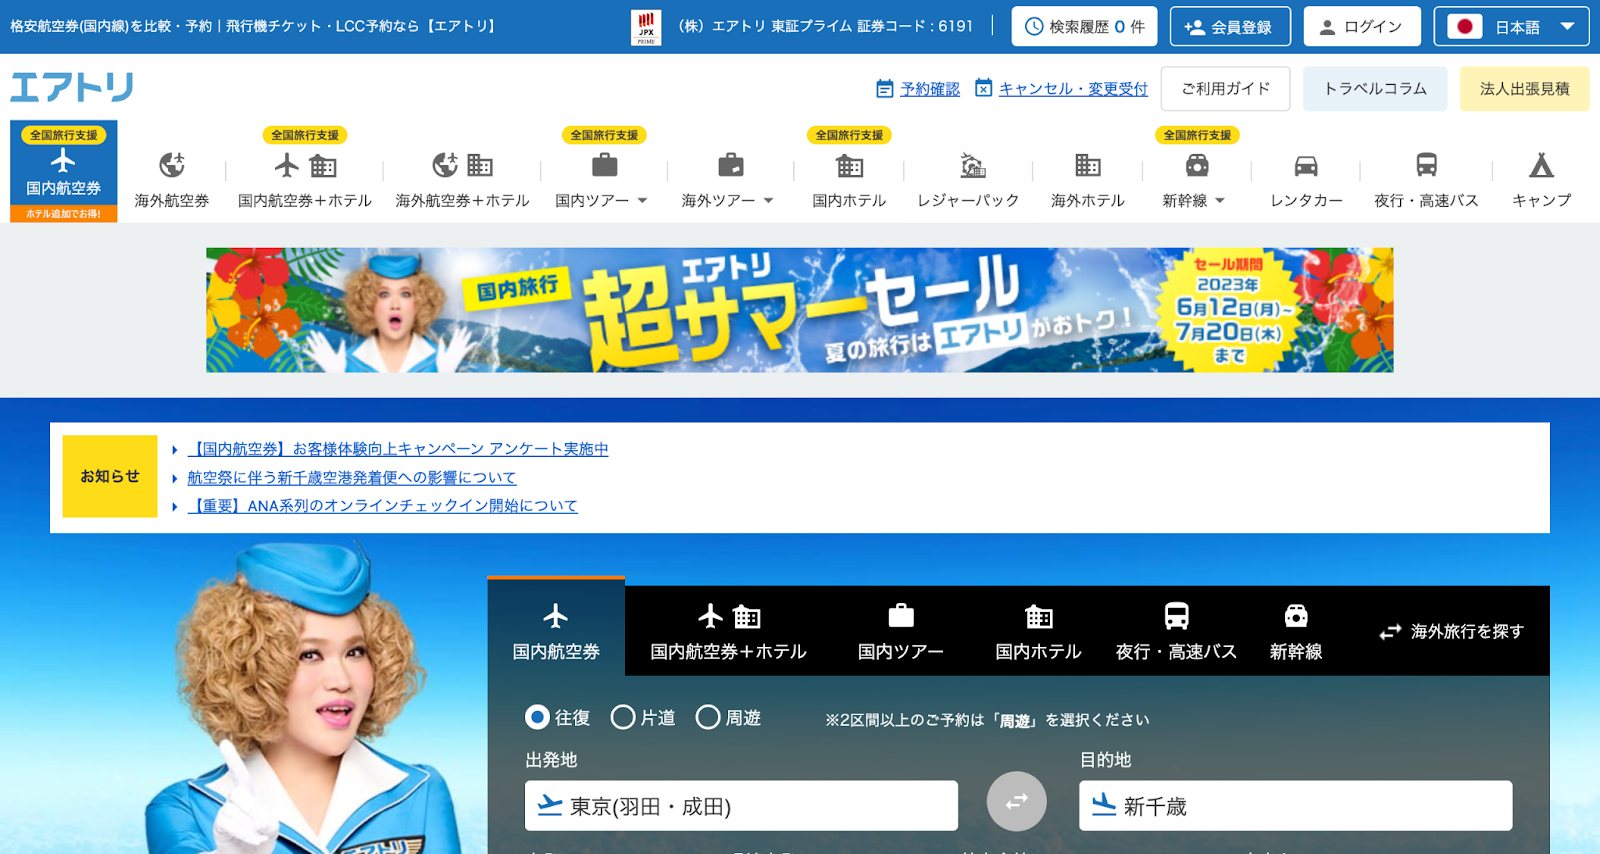Click the Japan flag icon
Screen dimensions: 1600x854
click(x=1465, y=27)
